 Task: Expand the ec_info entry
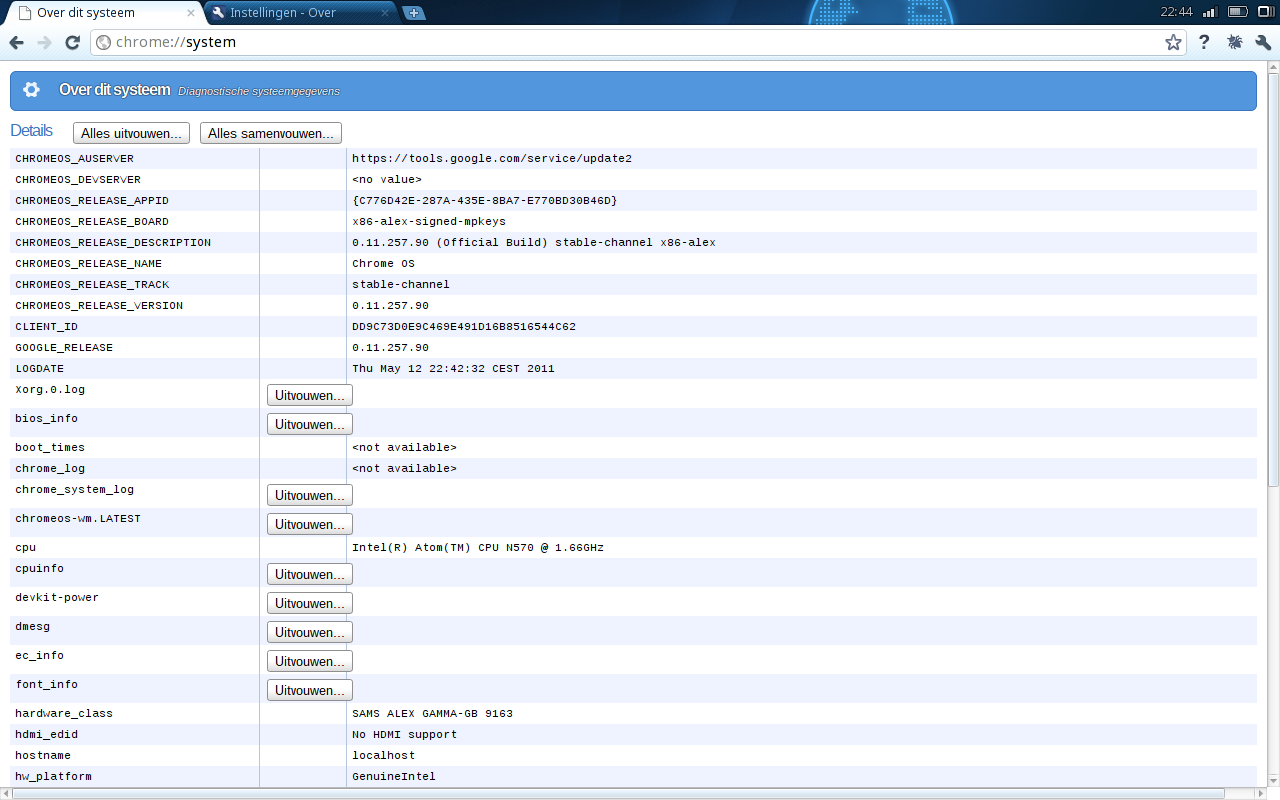point(310,661)
